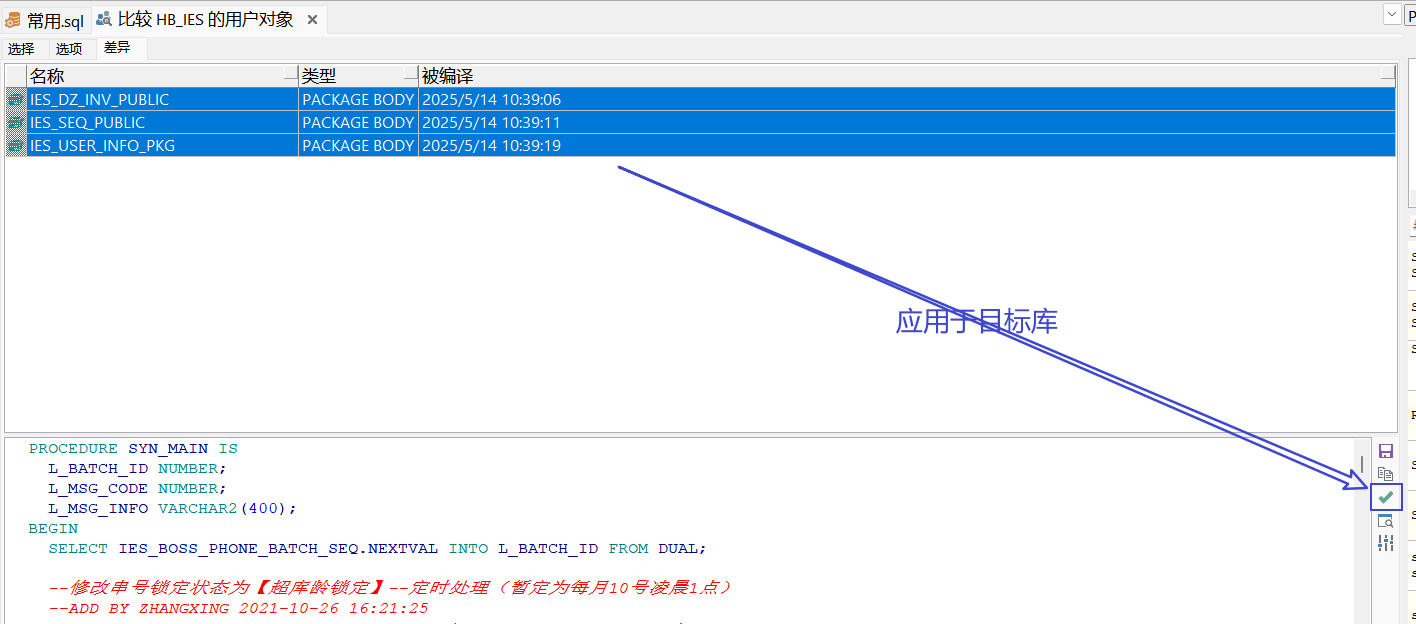Click compile time 2025/5/14 10:39:19
Viewport: 1416px width, 624px height.
pos(491,145)
